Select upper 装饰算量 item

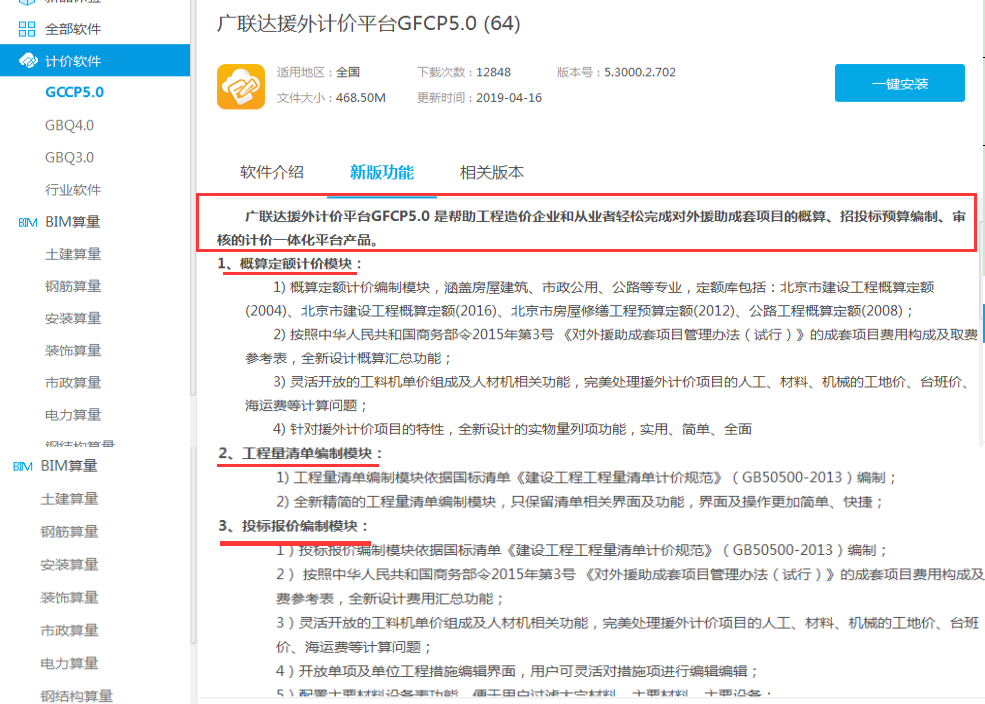[73, 350]
